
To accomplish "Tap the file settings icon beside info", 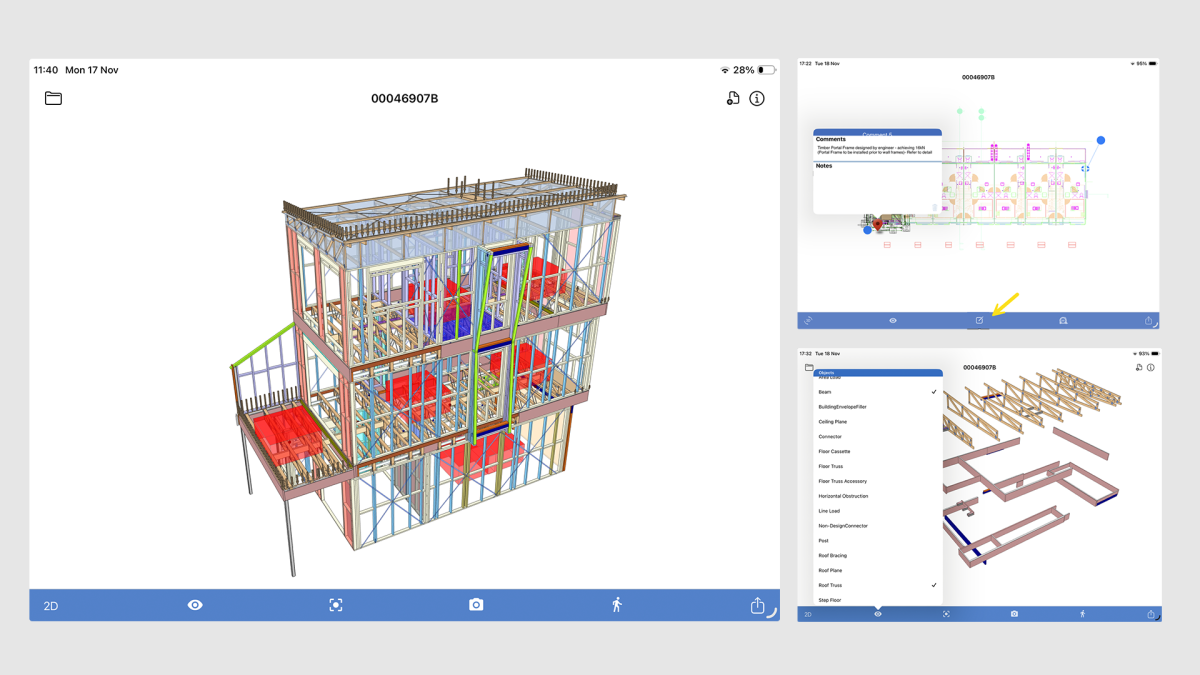I will click(x=733, y=98).
